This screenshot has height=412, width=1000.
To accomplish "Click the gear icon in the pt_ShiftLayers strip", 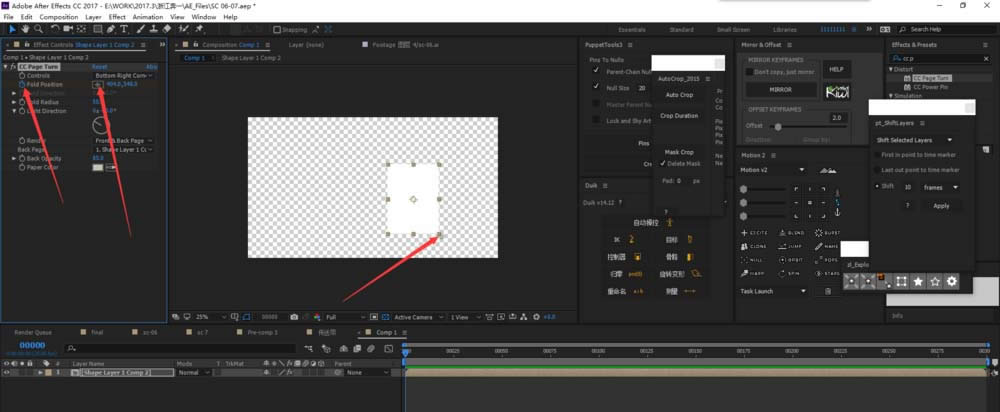I will click(952, 282).
